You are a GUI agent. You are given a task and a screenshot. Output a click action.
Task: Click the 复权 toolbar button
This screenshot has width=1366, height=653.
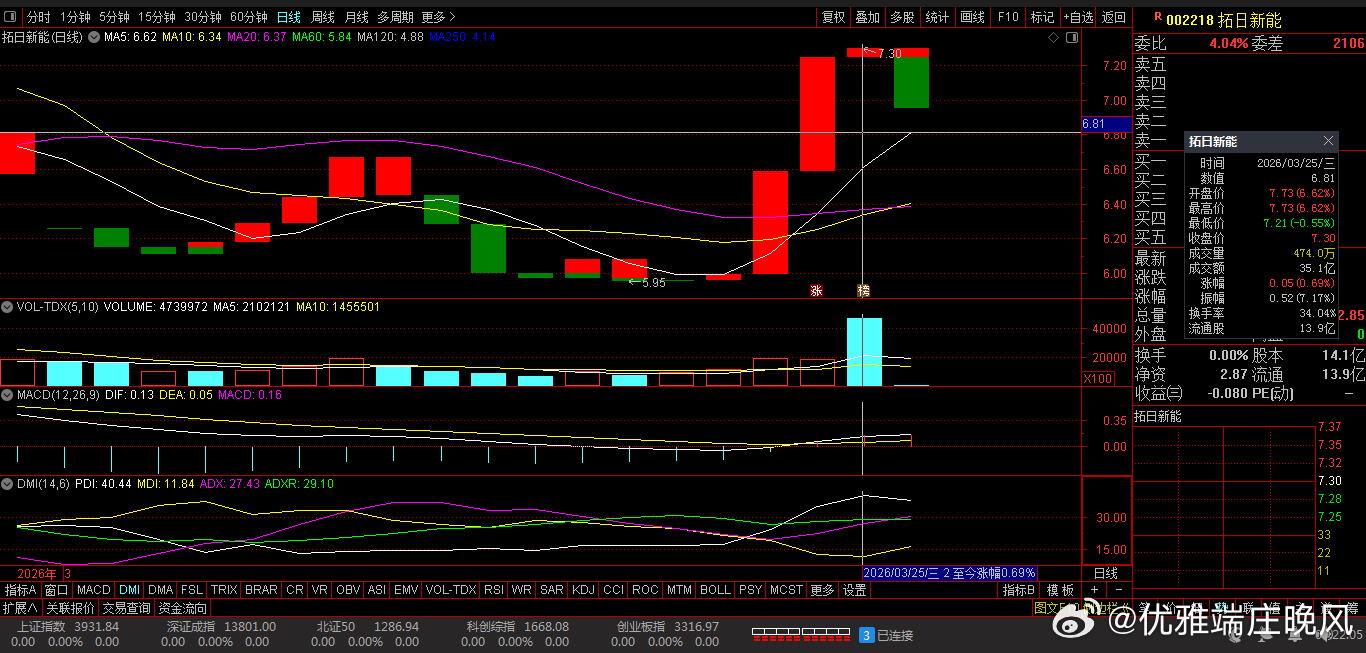834,17
